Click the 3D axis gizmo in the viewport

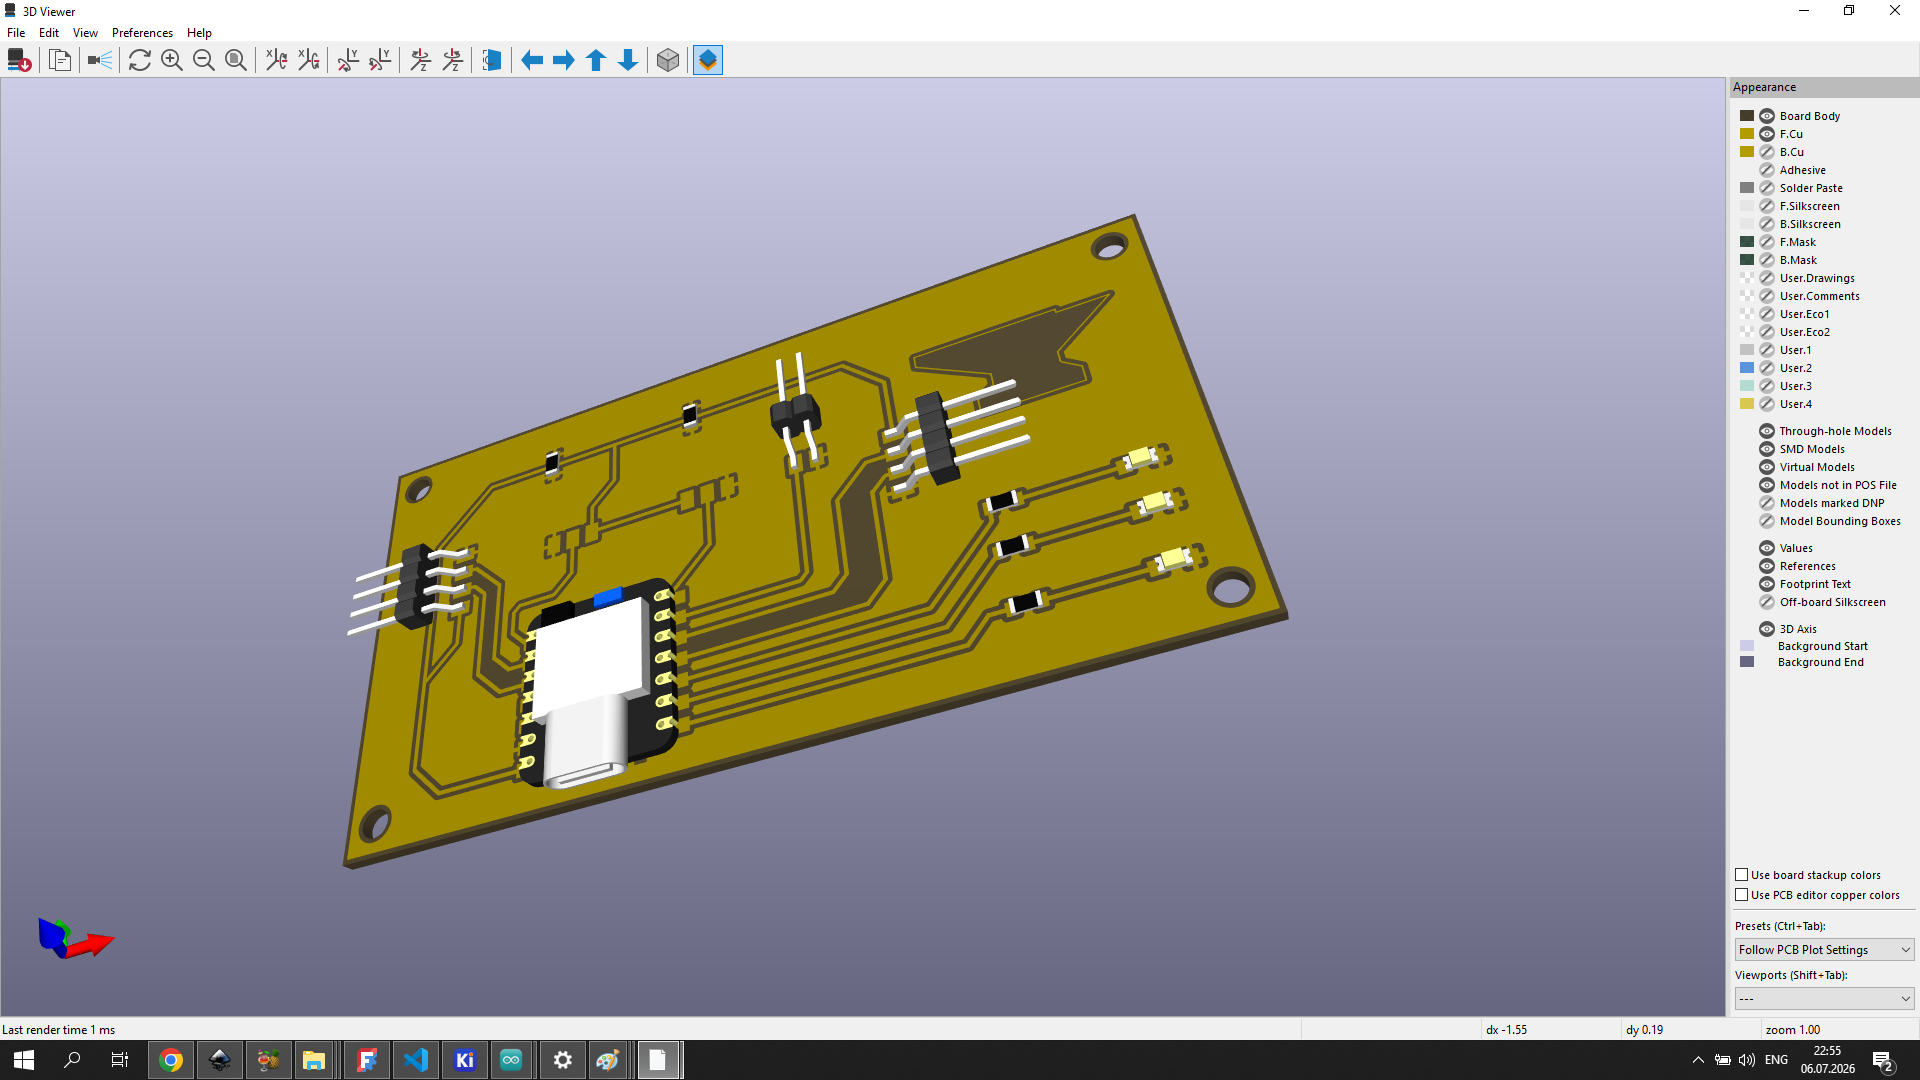(75, 938)
